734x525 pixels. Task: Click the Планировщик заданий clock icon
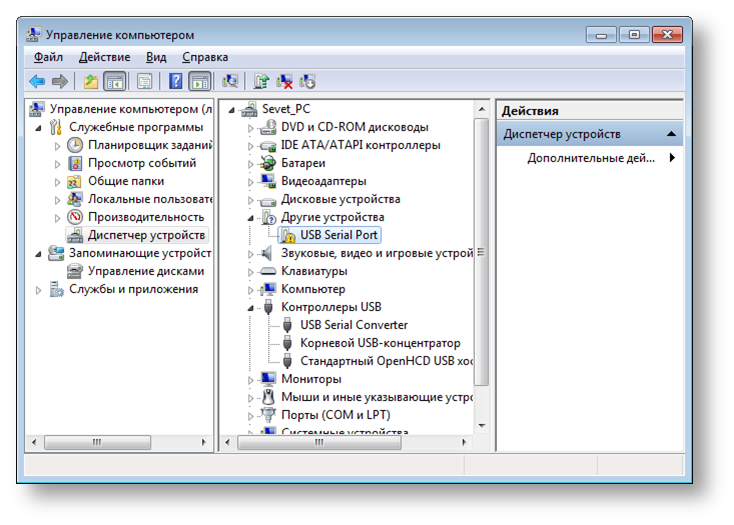pyautogui.click(x=75, y=145)
